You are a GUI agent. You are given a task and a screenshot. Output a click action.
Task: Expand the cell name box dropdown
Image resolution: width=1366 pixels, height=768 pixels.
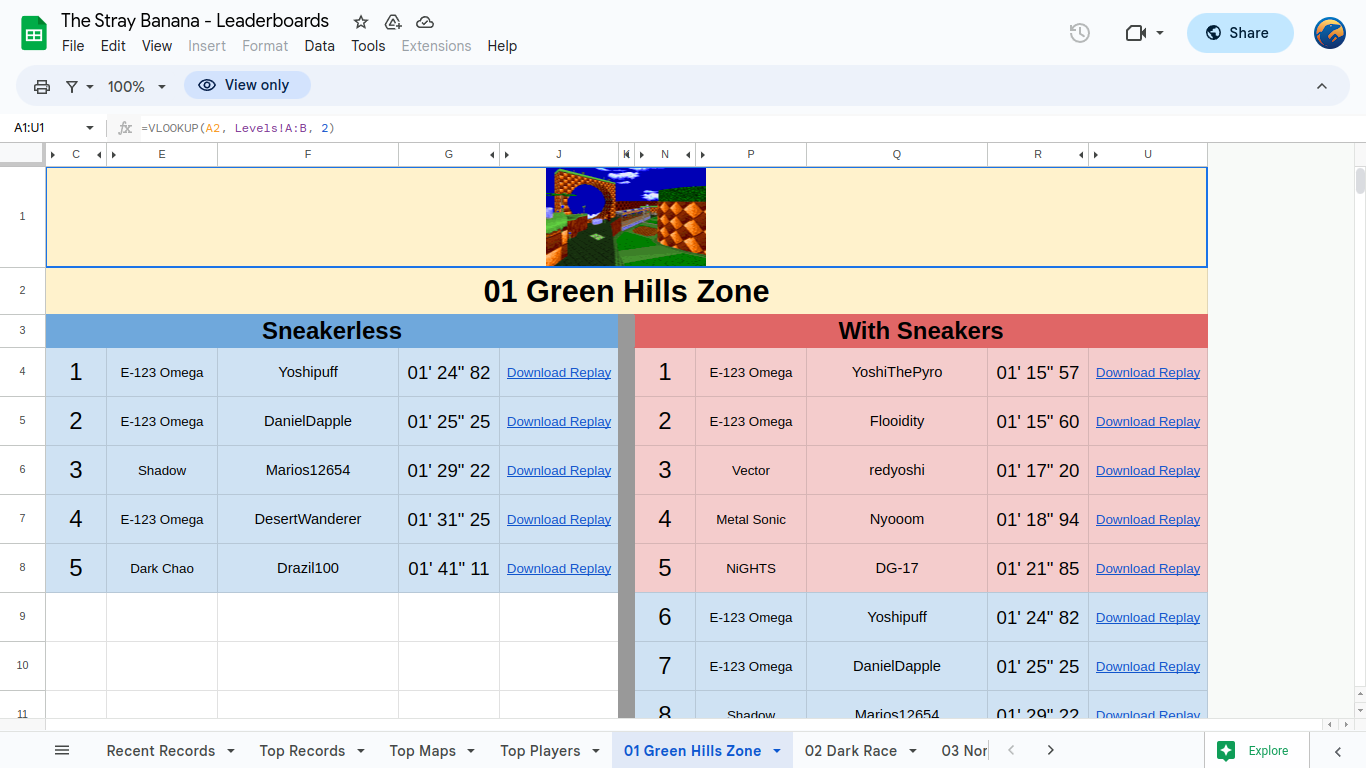point(89,128)
